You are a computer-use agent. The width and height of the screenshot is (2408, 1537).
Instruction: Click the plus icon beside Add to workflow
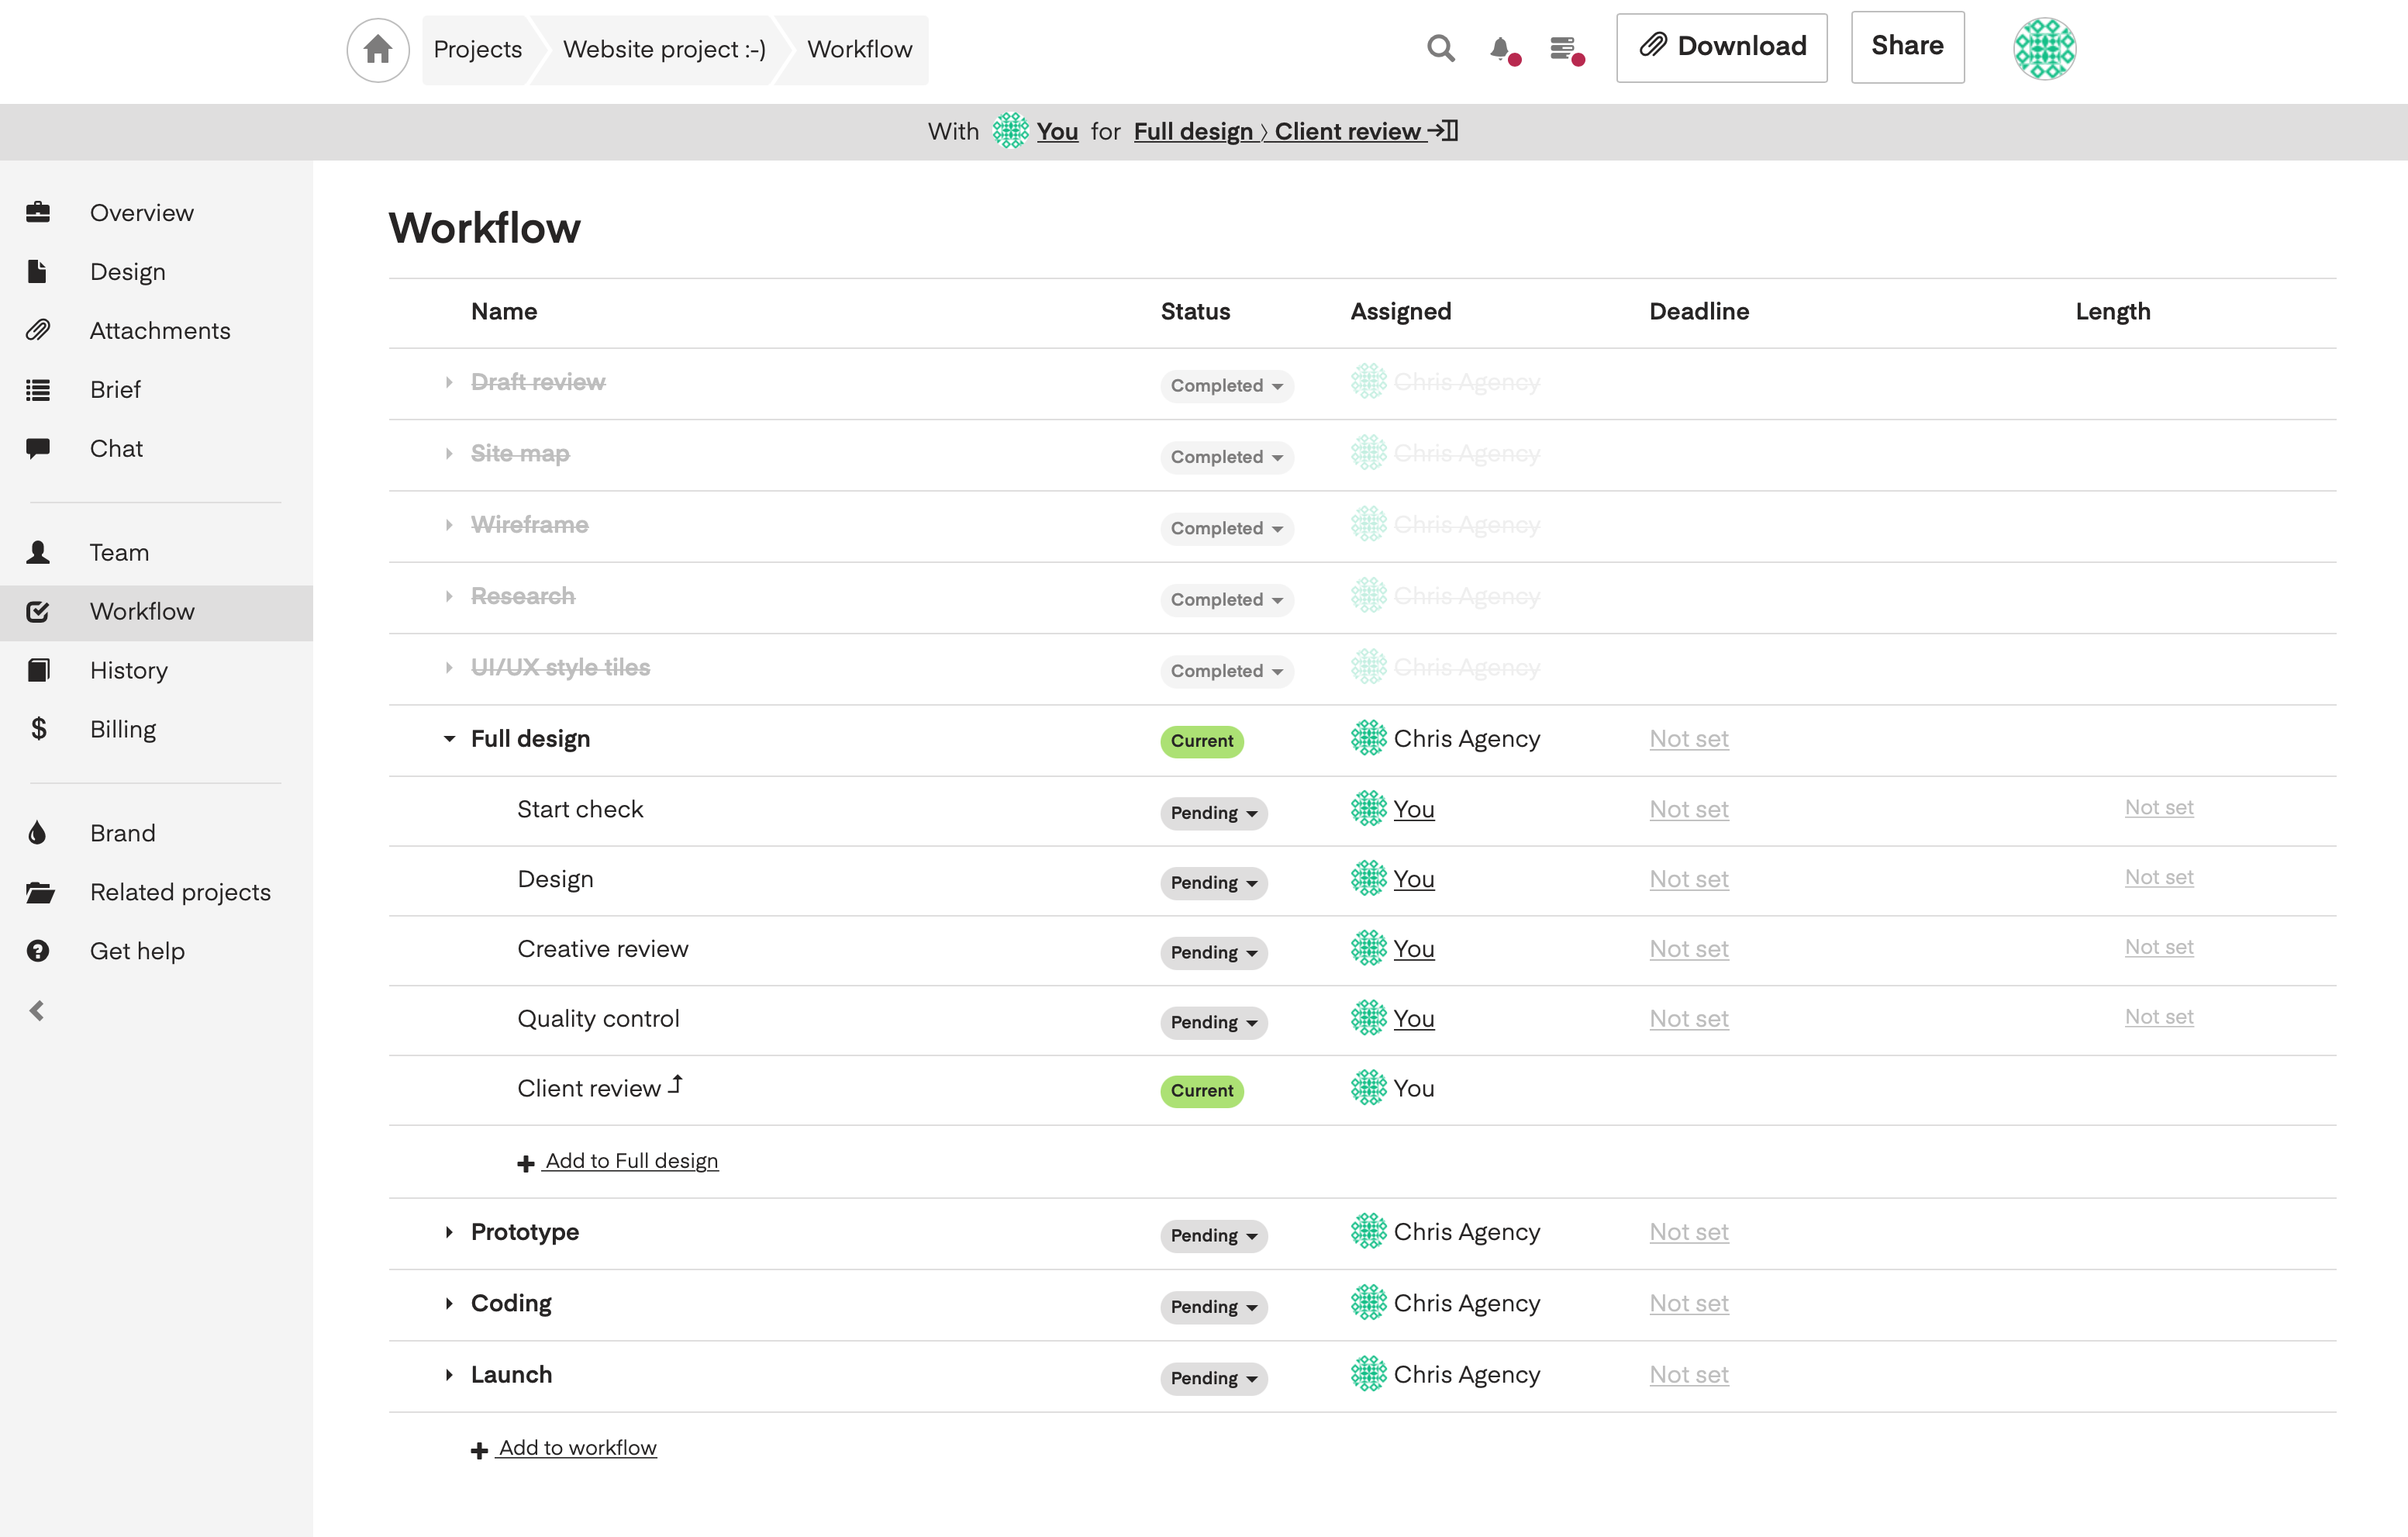click(x=479, y=1450)
